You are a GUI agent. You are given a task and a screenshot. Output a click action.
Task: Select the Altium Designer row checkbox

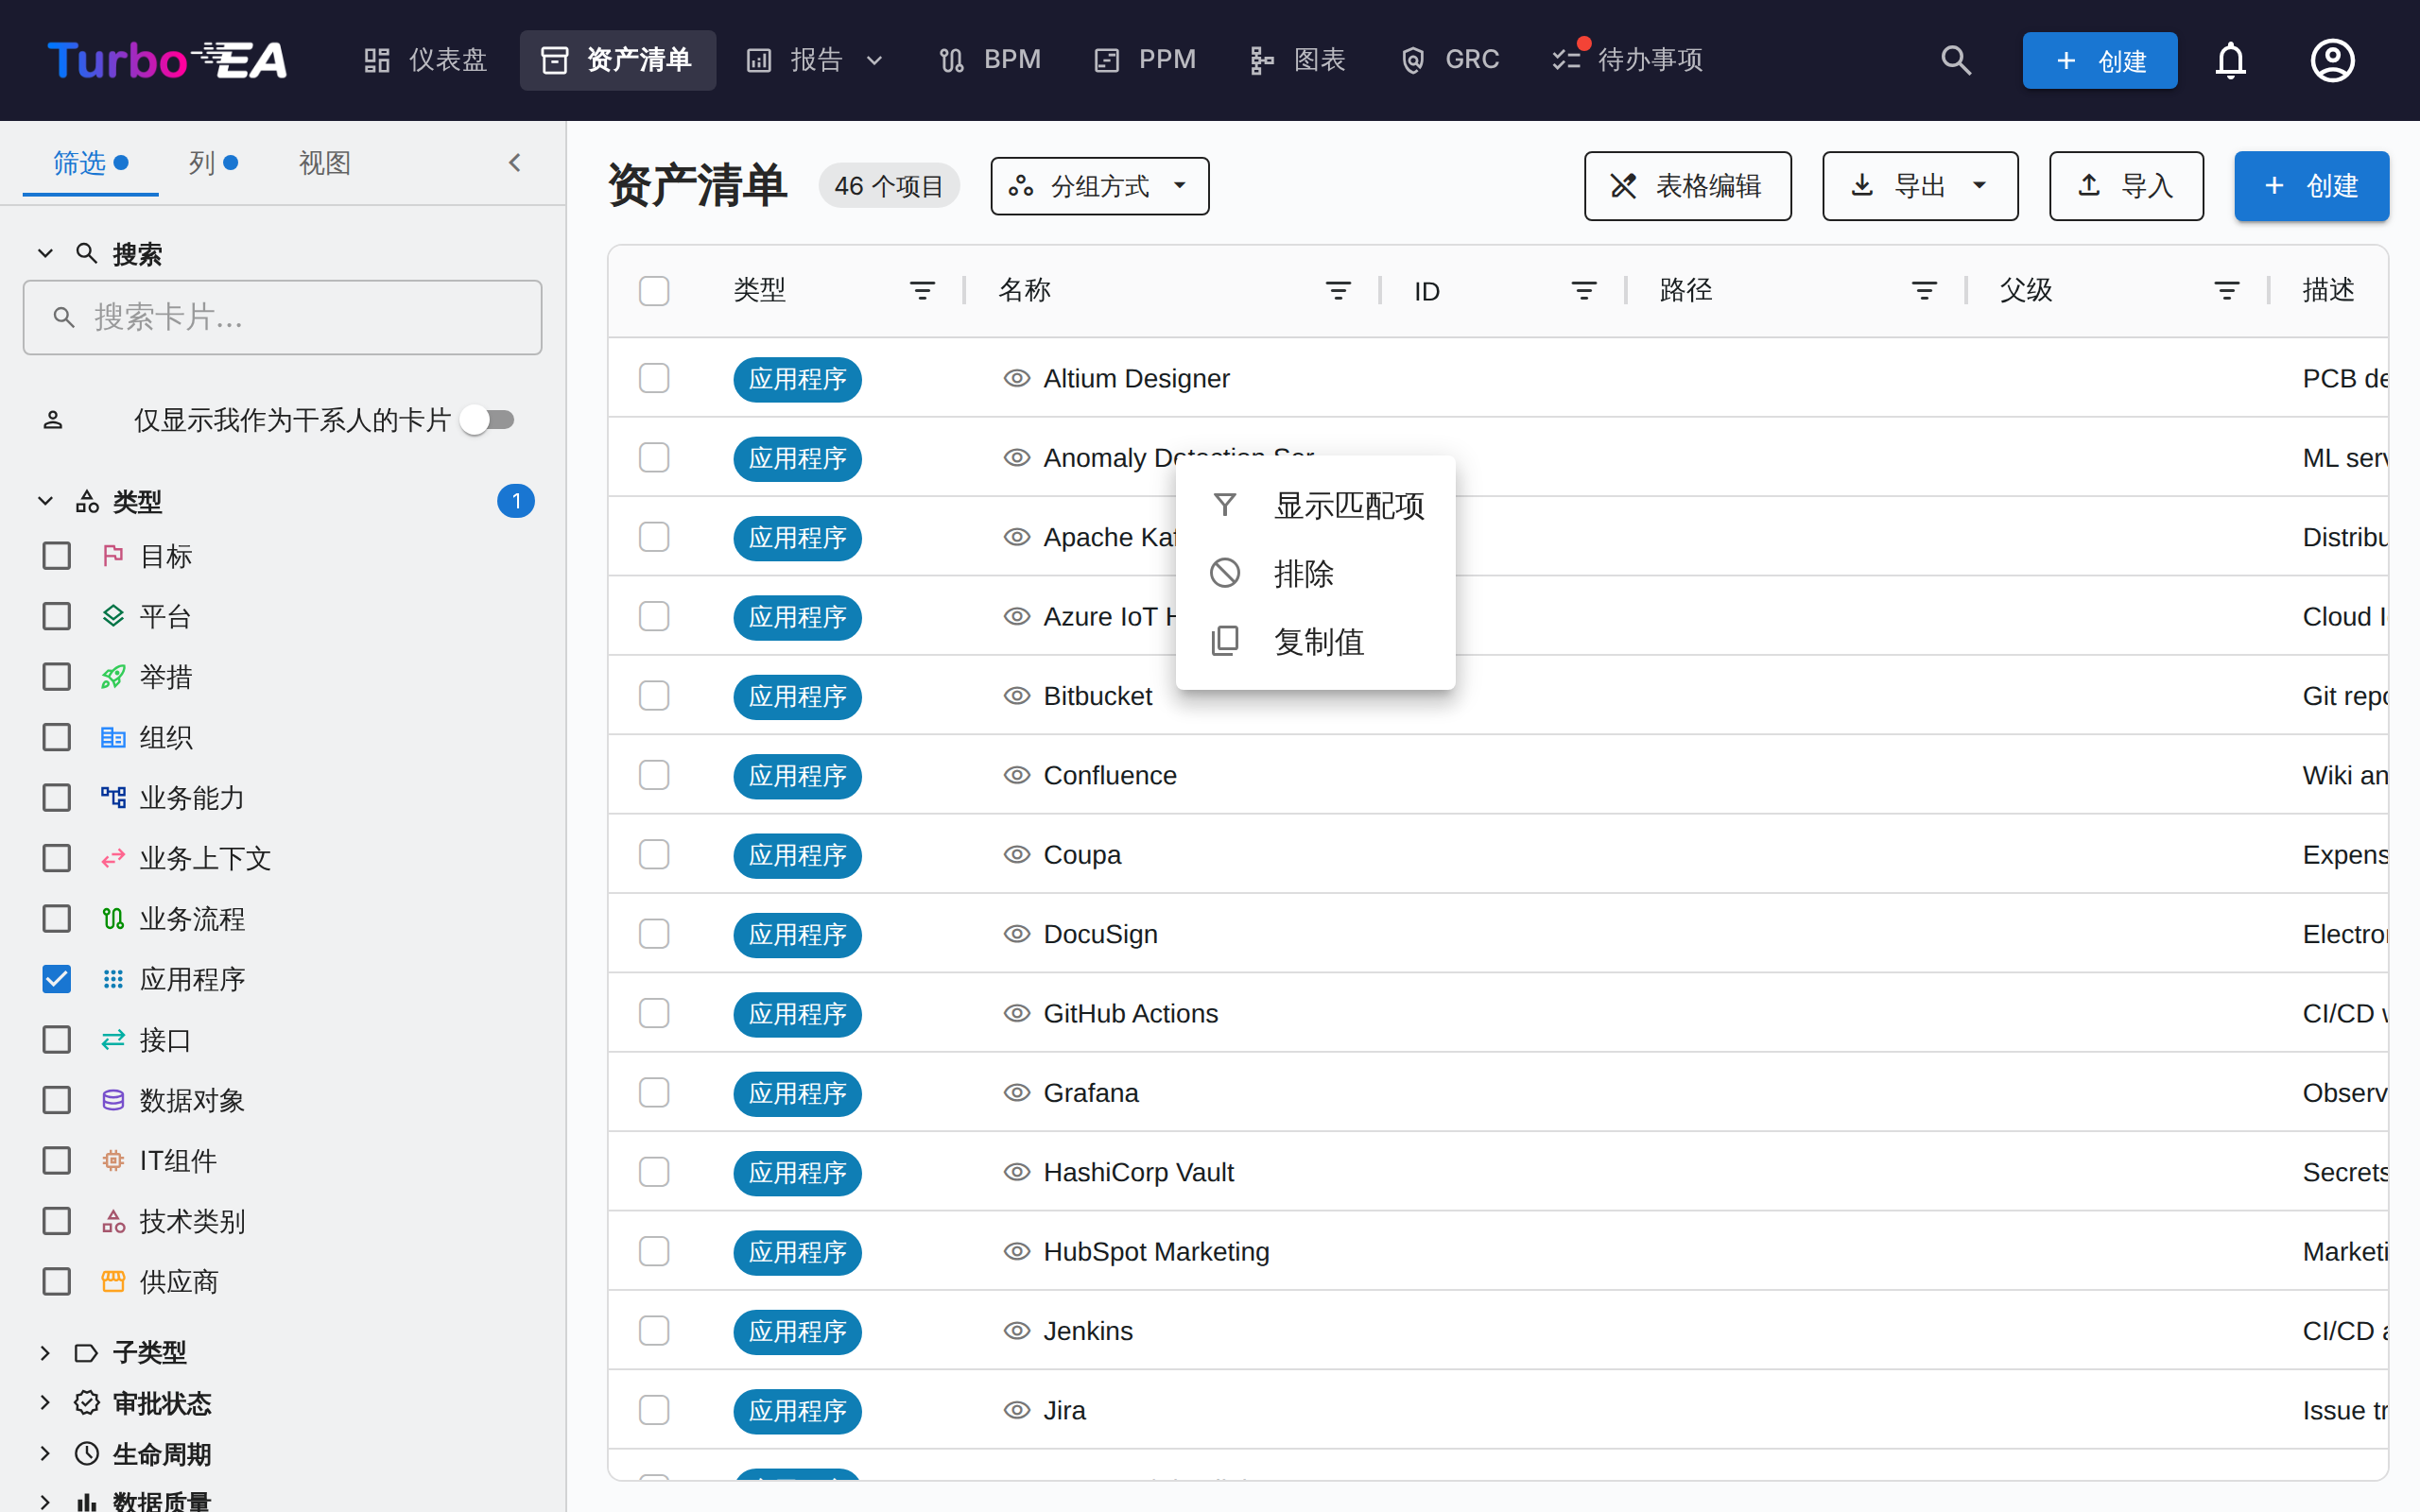[654, 378]
